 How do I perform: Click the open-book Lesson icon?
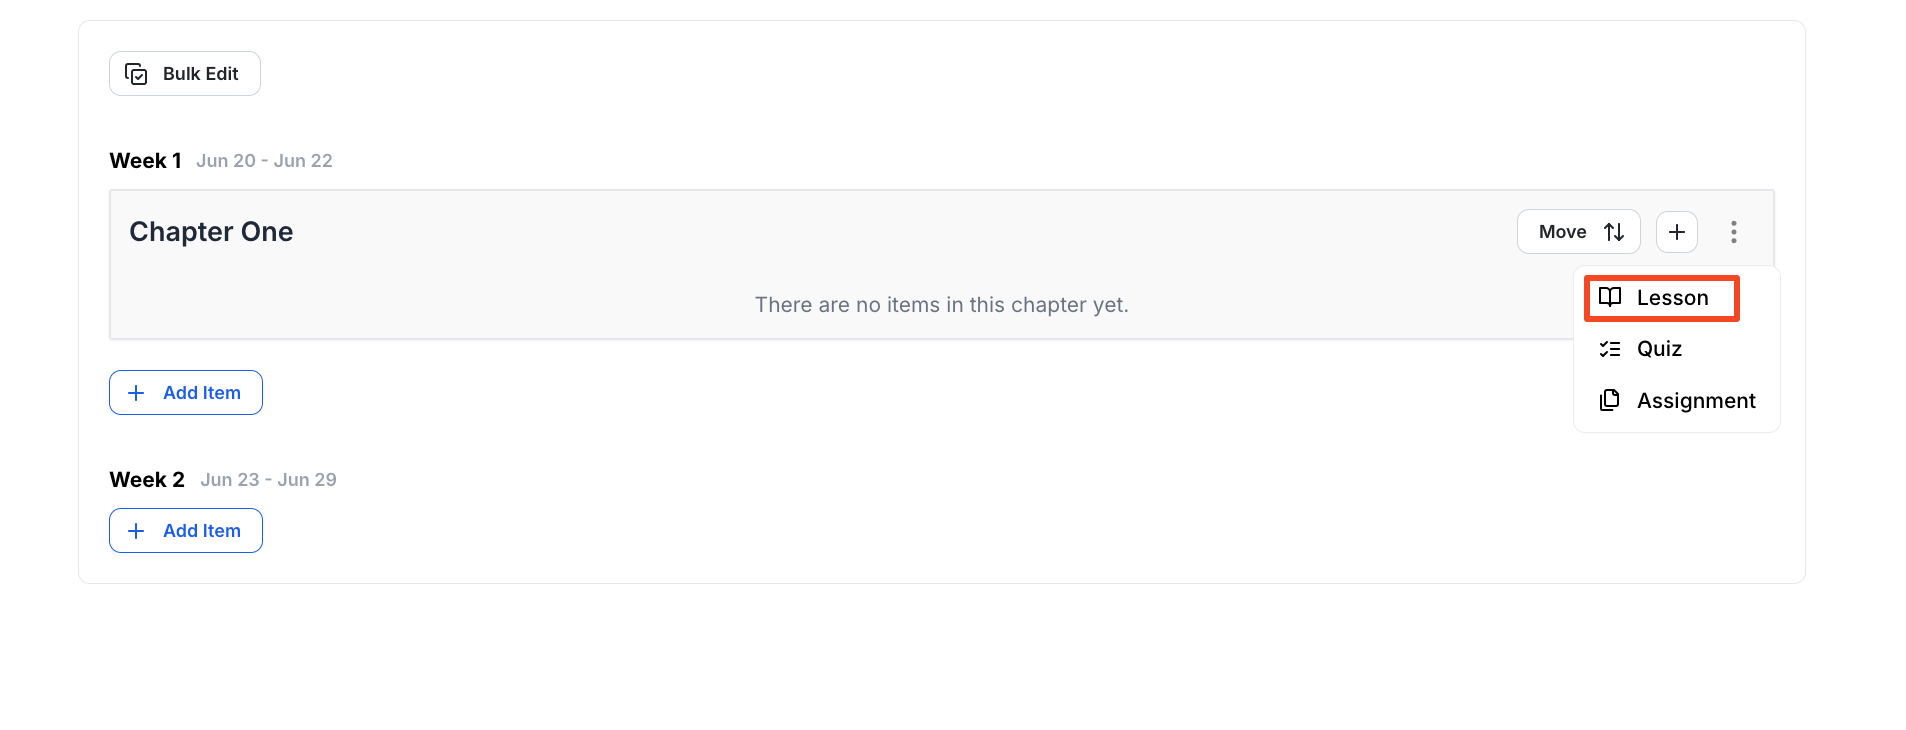pyautogui.click(x=1609, y=297)
